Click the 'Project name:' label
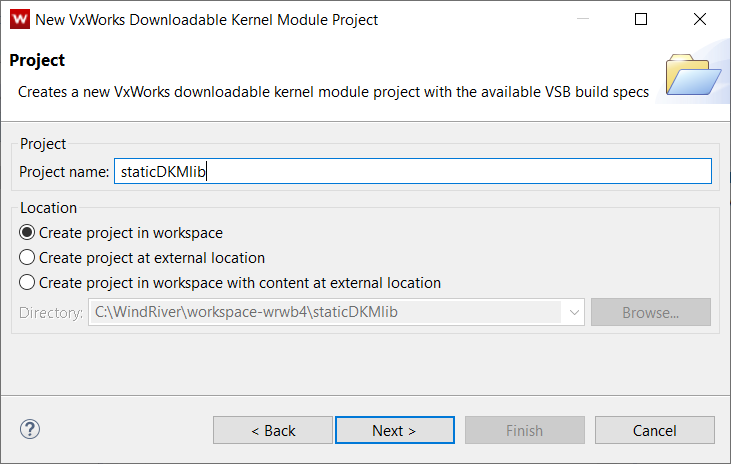The width and height of the screenshot is (731, 464). [x=64, y=172]
